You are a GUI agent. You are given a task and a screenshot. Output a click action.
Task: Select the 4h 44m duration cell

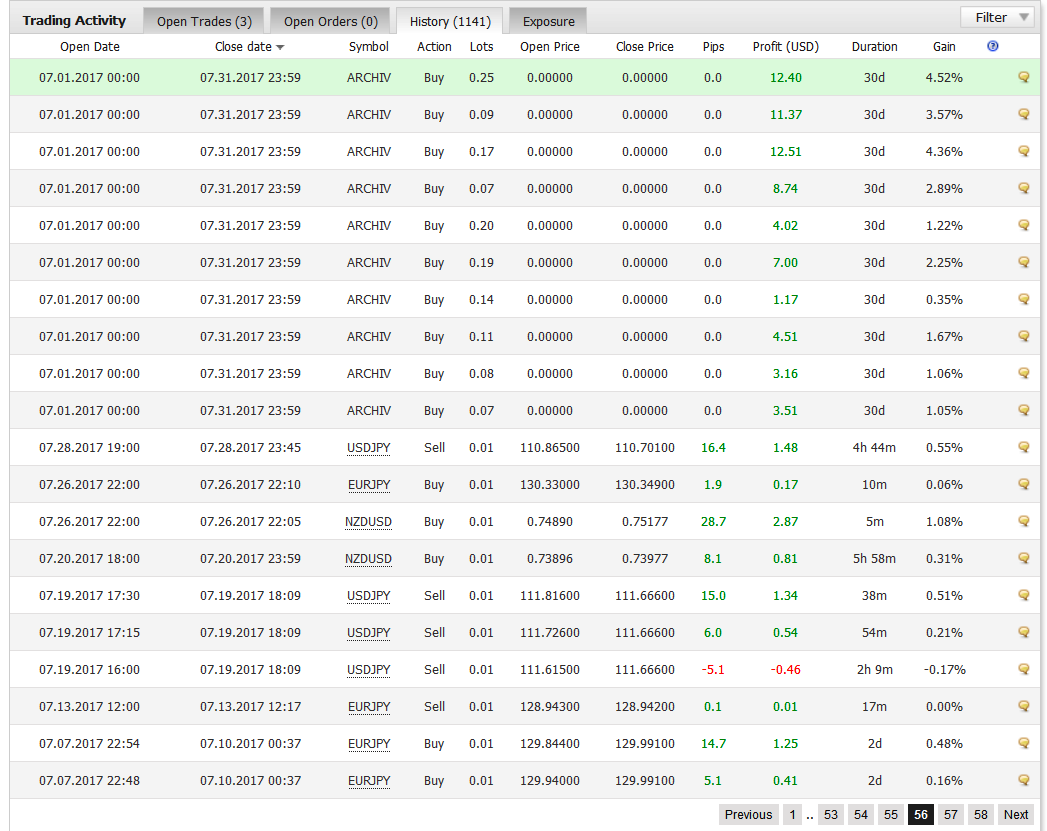[874, 447]
